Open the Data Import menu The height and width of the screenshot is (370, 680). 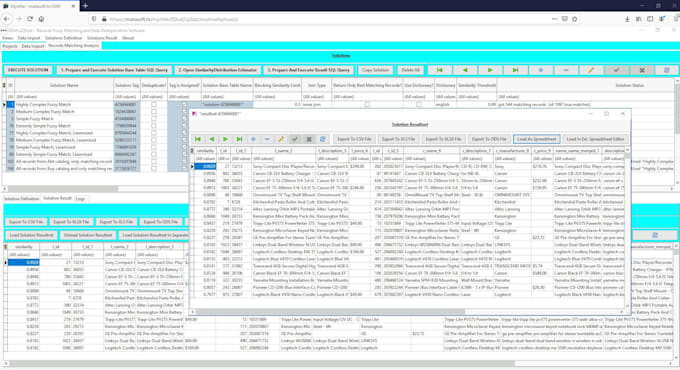coord(28,38)
